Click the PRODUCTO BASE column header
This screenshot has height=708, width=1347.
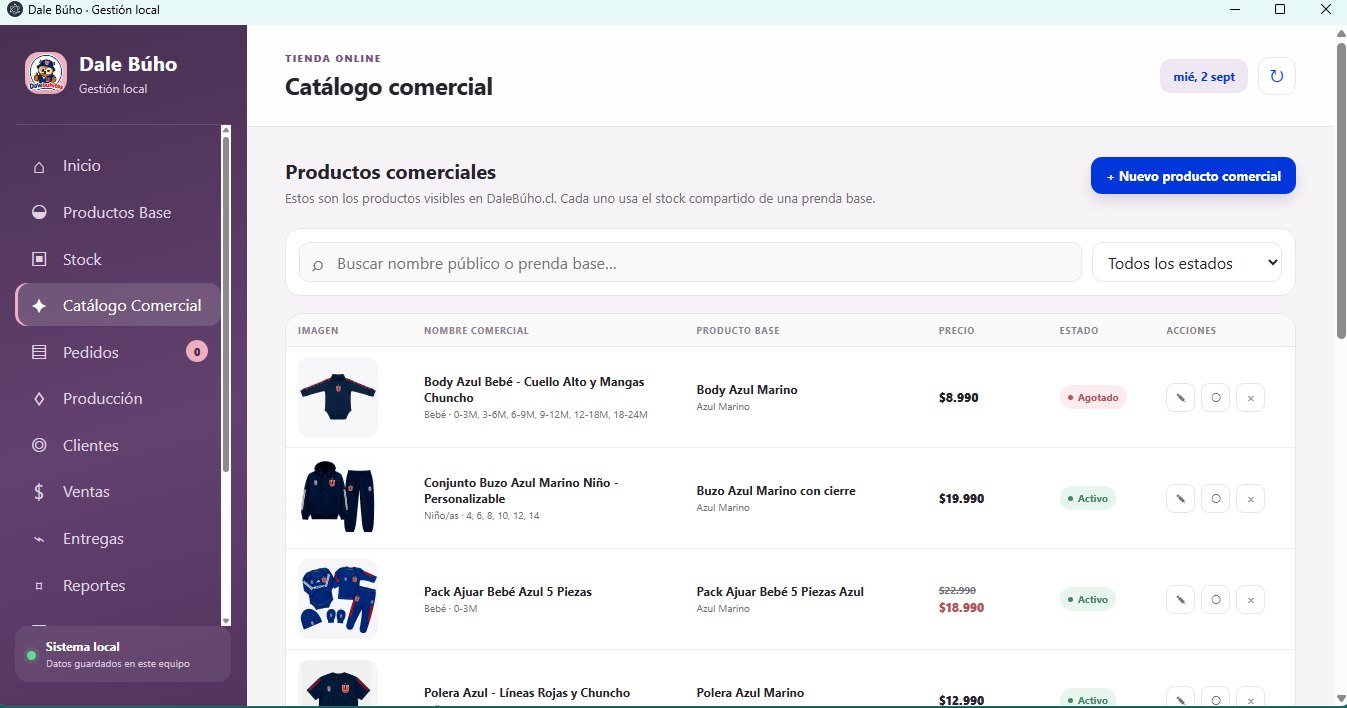[x=738, y=331]
